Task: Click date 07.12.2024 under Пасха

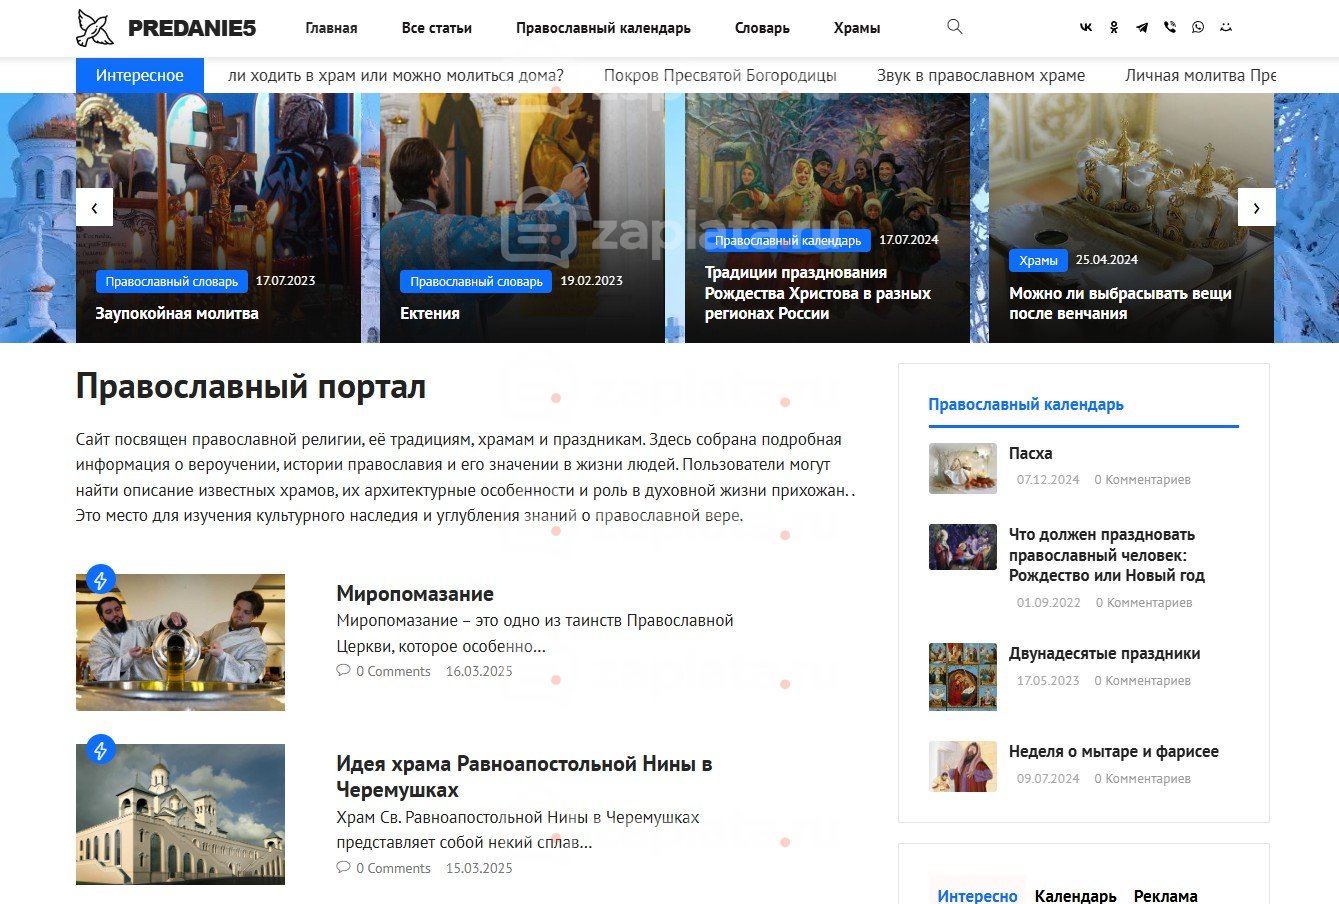Action: [1048, 480]
